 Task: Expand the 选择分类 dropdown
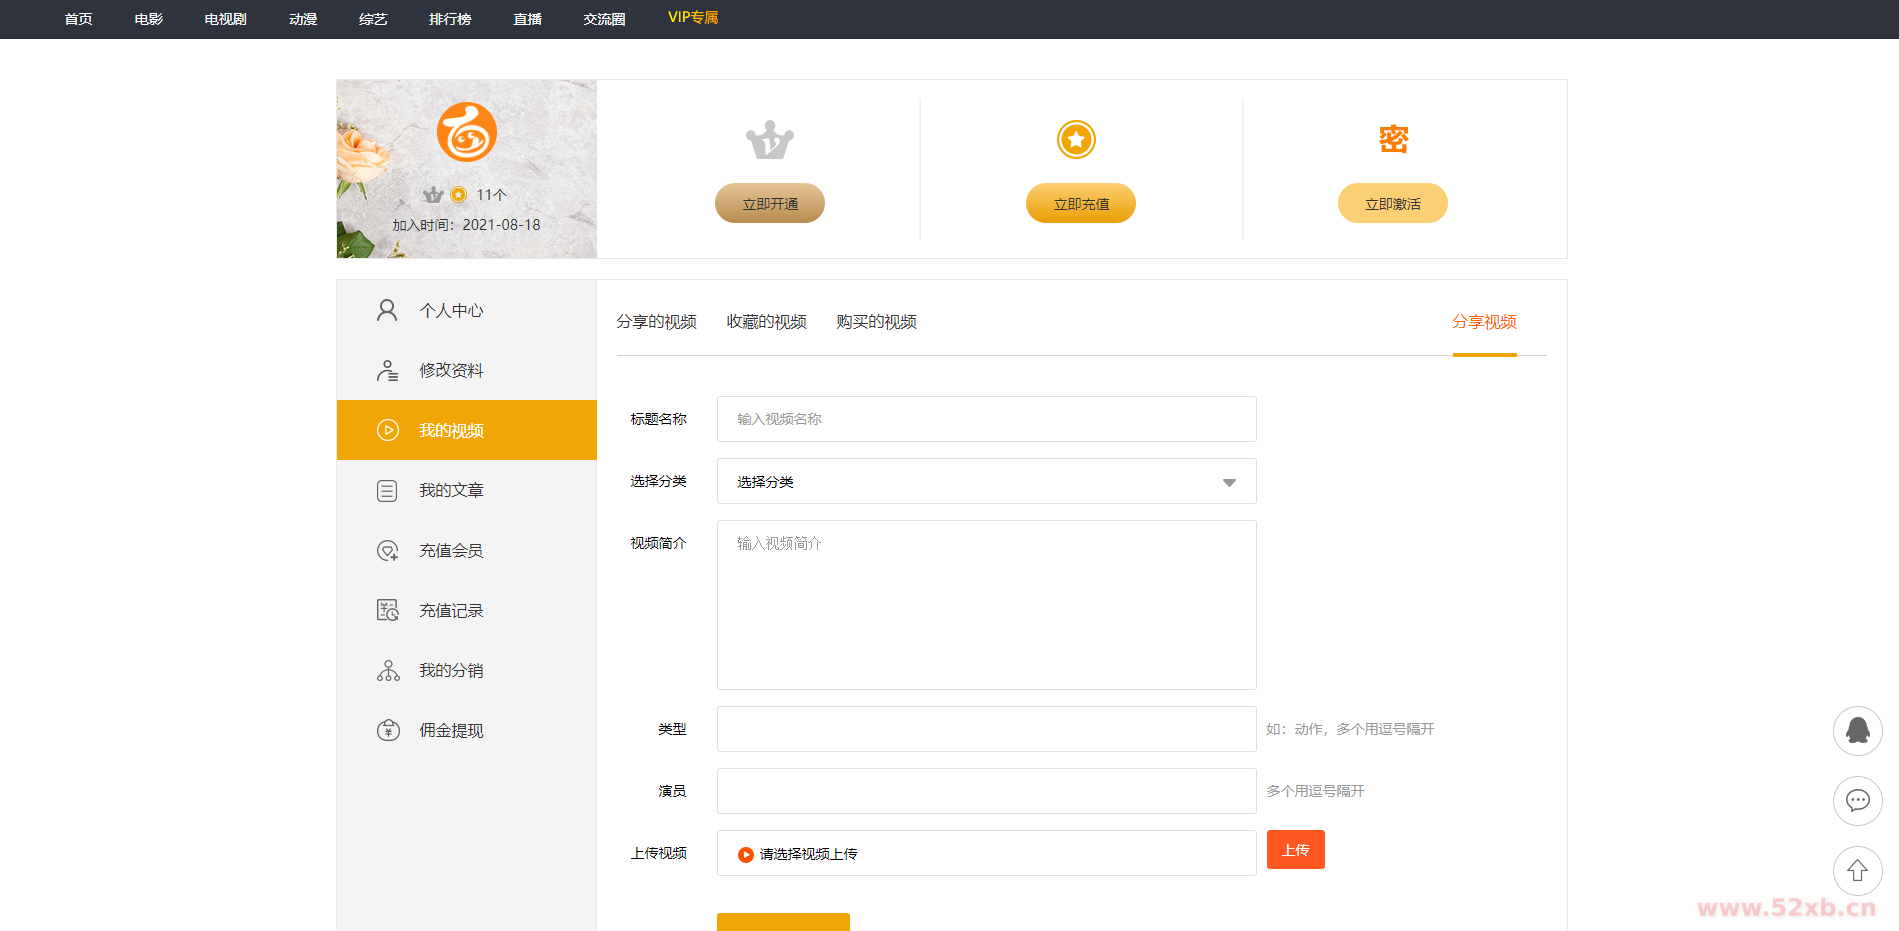[x=985, y=482]
